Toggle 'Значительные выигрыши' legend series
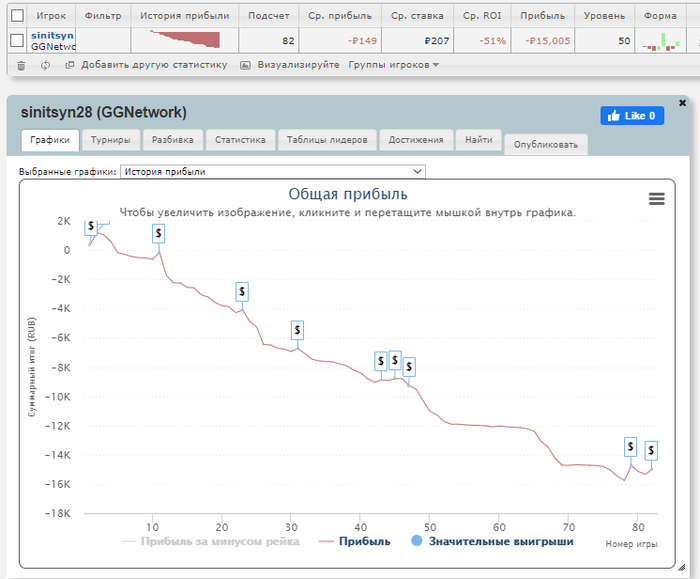The width and height of the screenshot is (700, 579). (x=492, y=542)
